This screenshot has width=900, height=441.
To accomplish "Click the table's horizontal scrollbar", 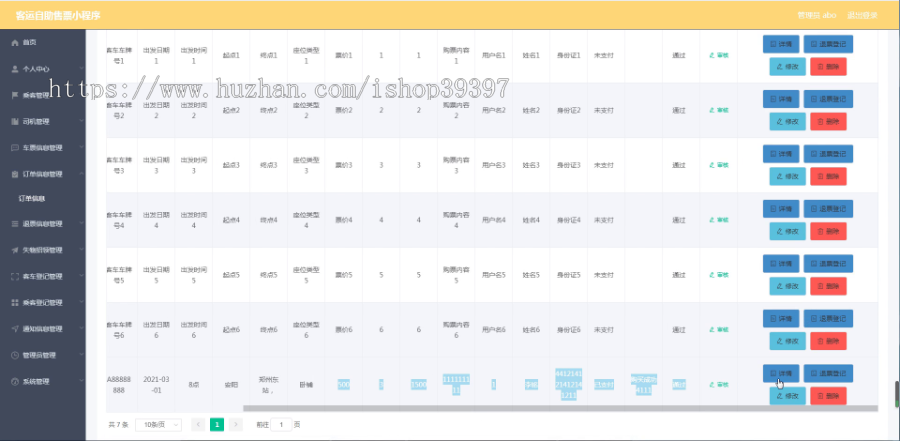I will pyautogui.click(x=560, y=408).
